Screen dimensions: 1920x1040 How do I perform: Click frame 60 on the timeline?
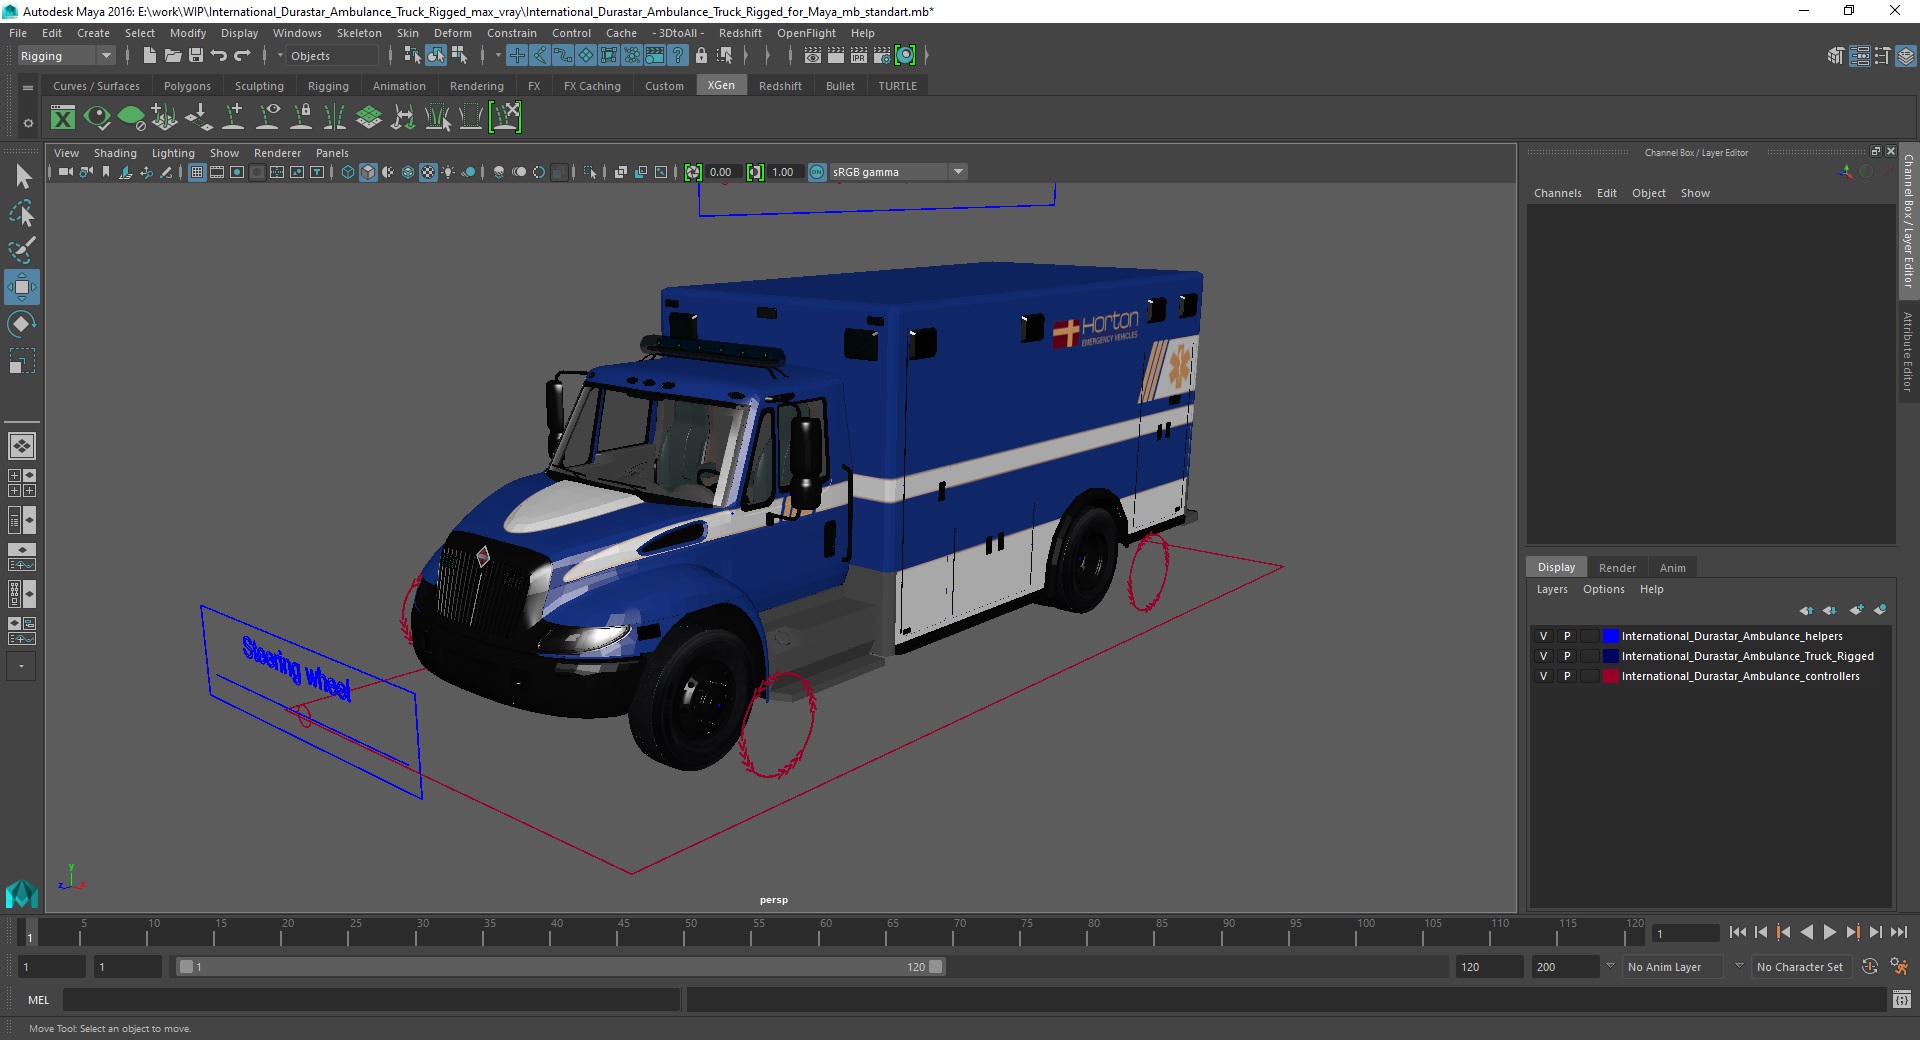click(826, 933)
